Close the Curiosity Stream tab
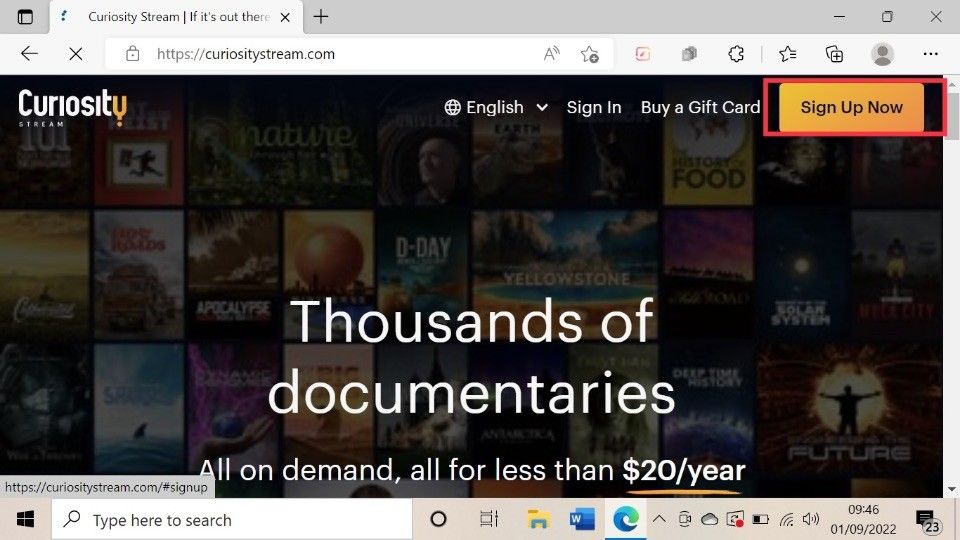The image size is (960, 540). coord(285,18)
